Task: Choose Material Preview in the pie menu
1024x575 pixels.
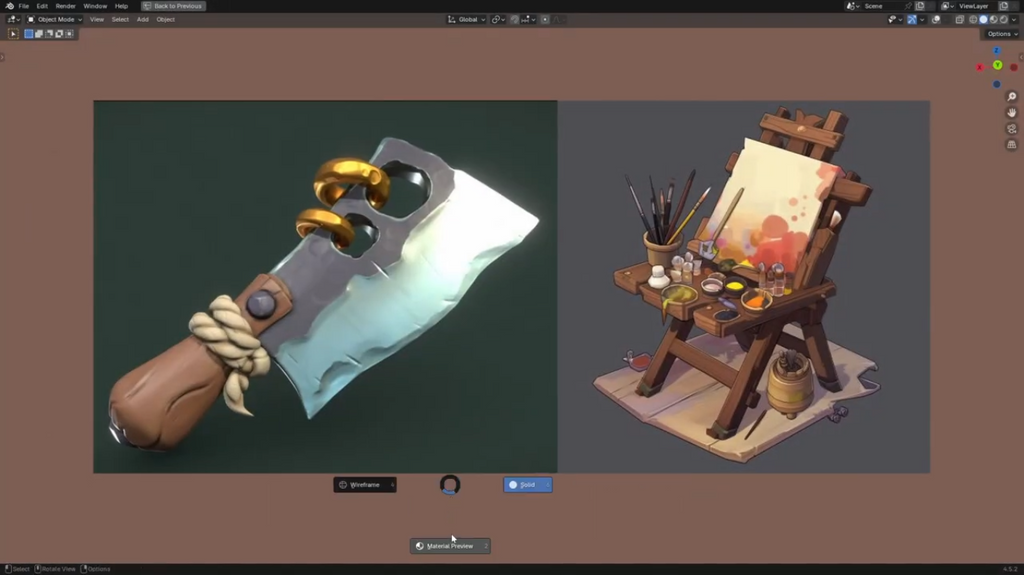Action: pyautogui.click(x=450, y=546)
